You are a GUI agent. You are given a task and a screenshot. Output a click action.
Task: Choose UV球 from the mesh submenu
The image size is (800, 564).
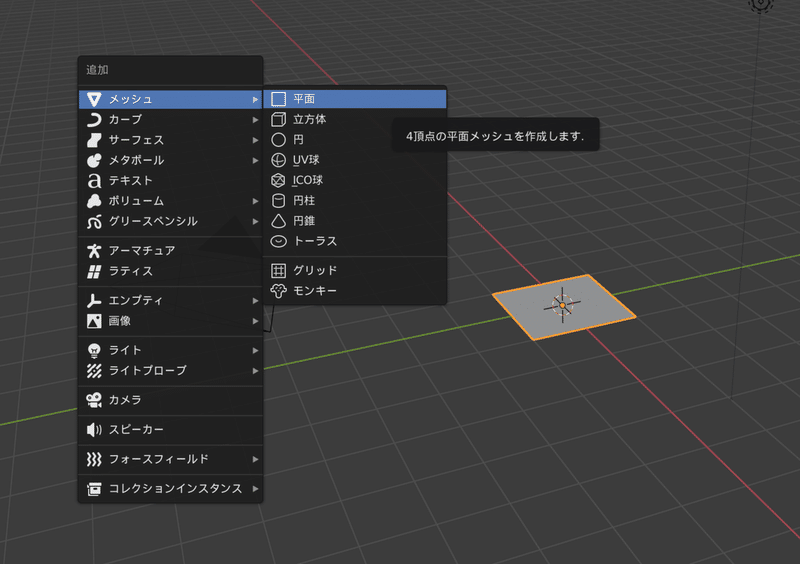(355, 160)
